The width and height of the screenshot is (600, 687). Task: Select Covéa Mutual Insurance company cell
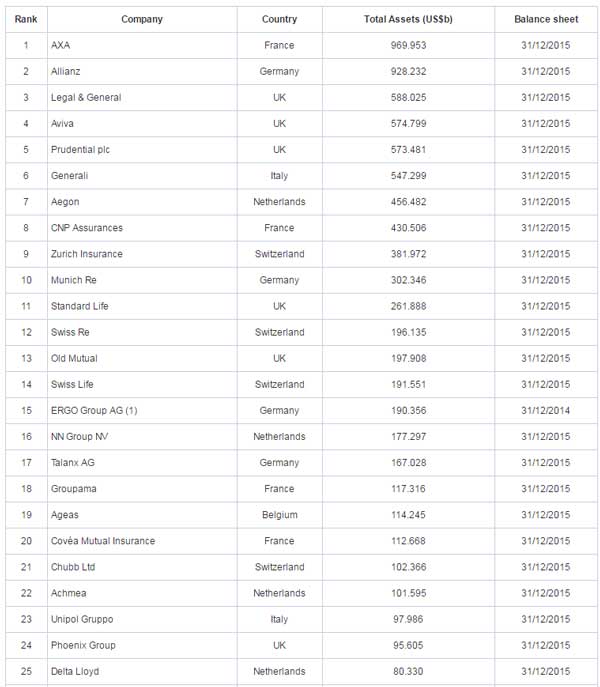point(103,541)
